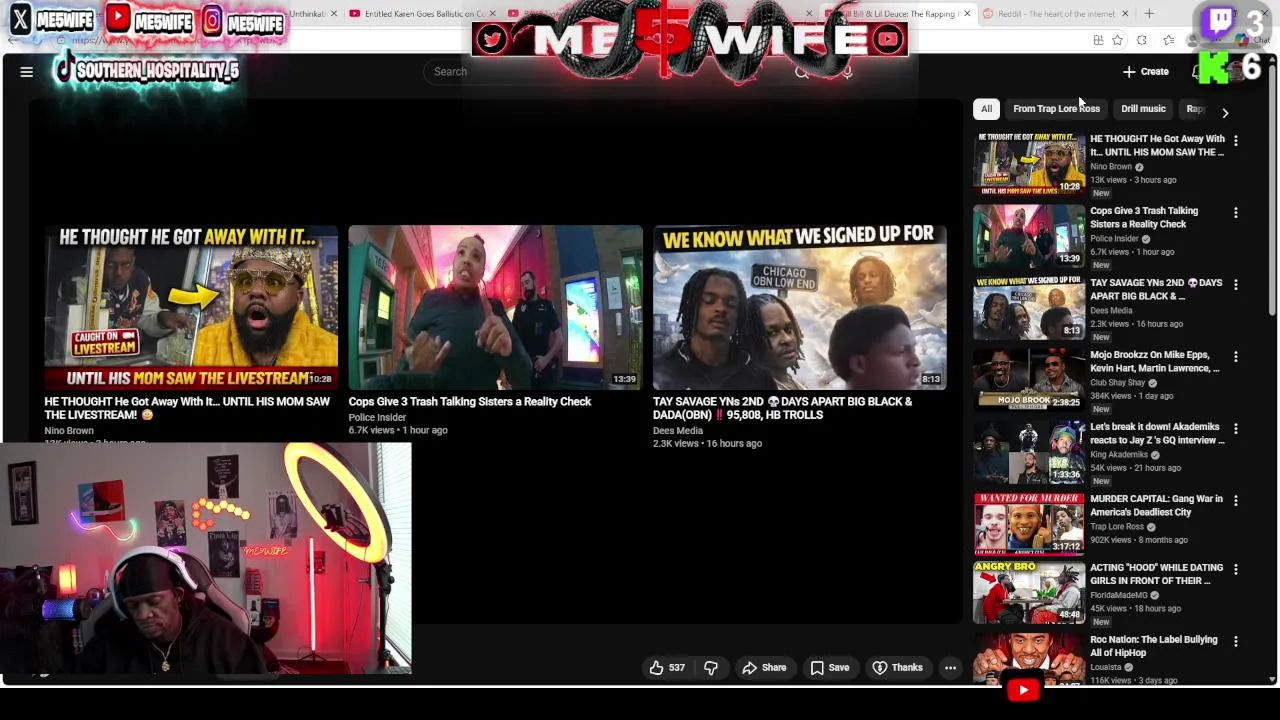This screenshot has height=720, width=1280.
Task: Open sidebar video HE THOUGHT He Got Away With
Action: (x=1157, y=146)
